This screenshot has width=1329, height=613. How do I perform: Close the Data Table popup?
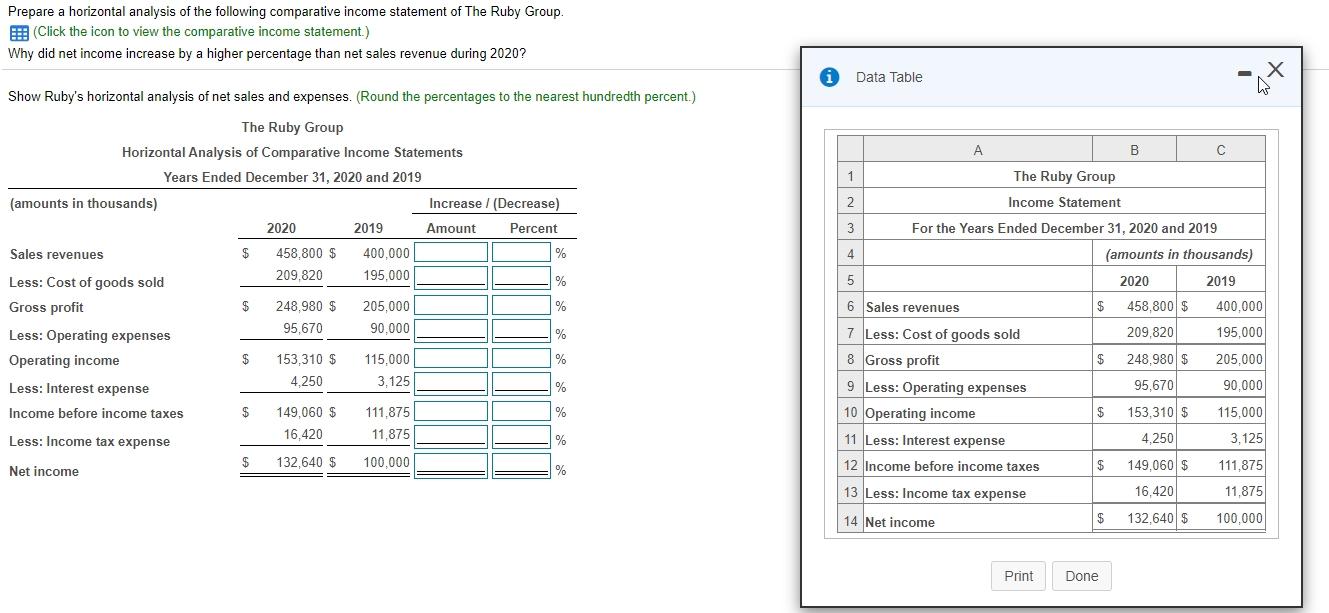[x=1274, y=69]
